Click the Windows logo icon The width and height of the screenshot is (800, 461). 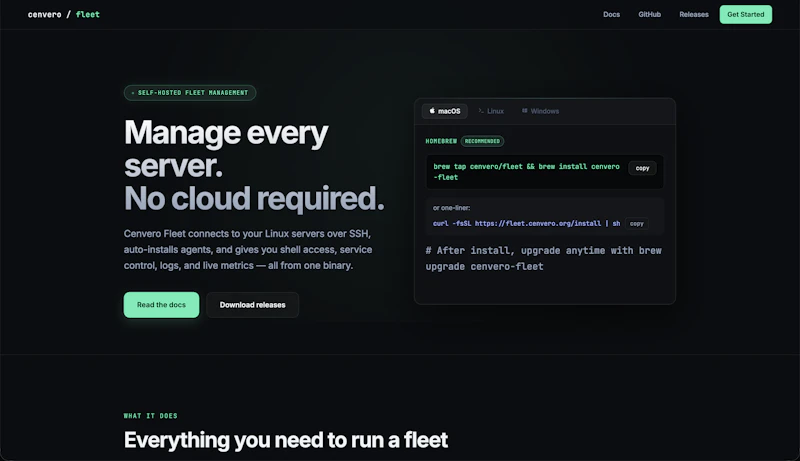coord(524,111)
